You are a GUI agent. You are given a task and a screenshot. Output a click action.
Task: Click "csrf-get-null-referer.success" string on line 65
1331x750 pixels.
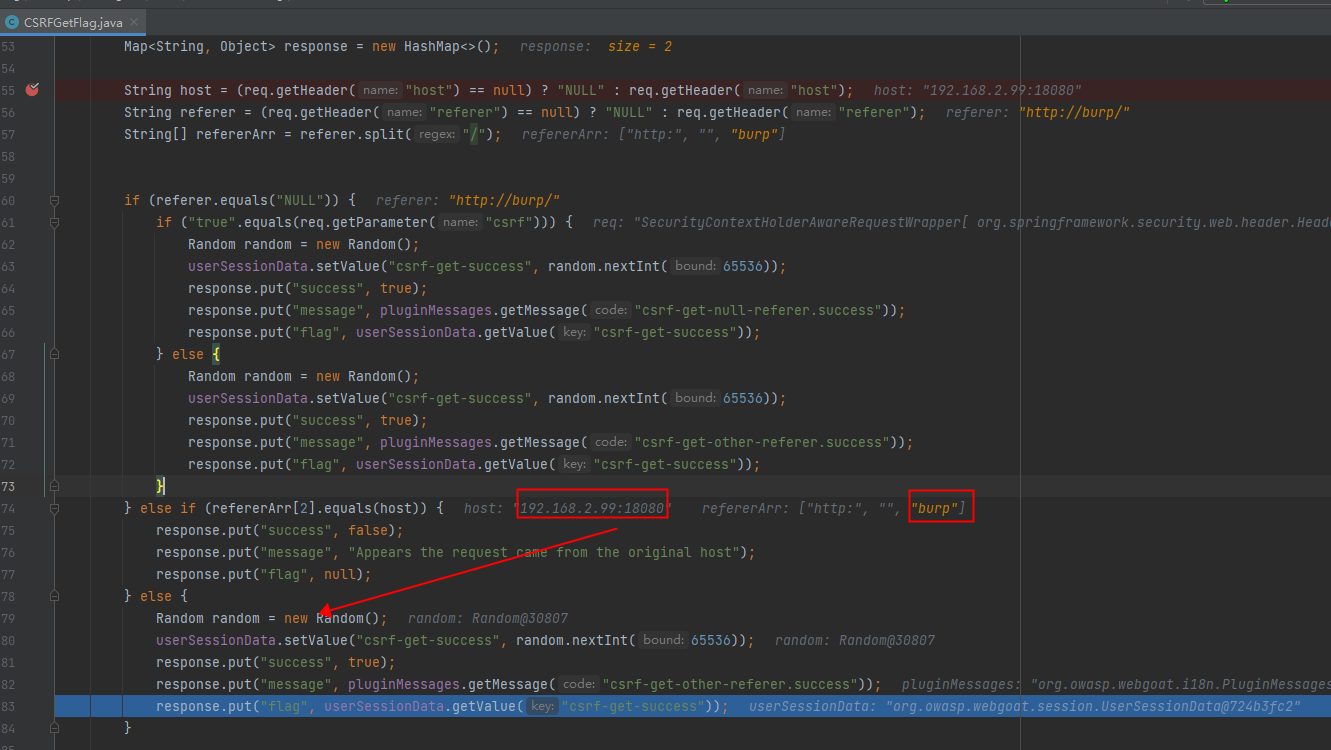click(757, 310)
